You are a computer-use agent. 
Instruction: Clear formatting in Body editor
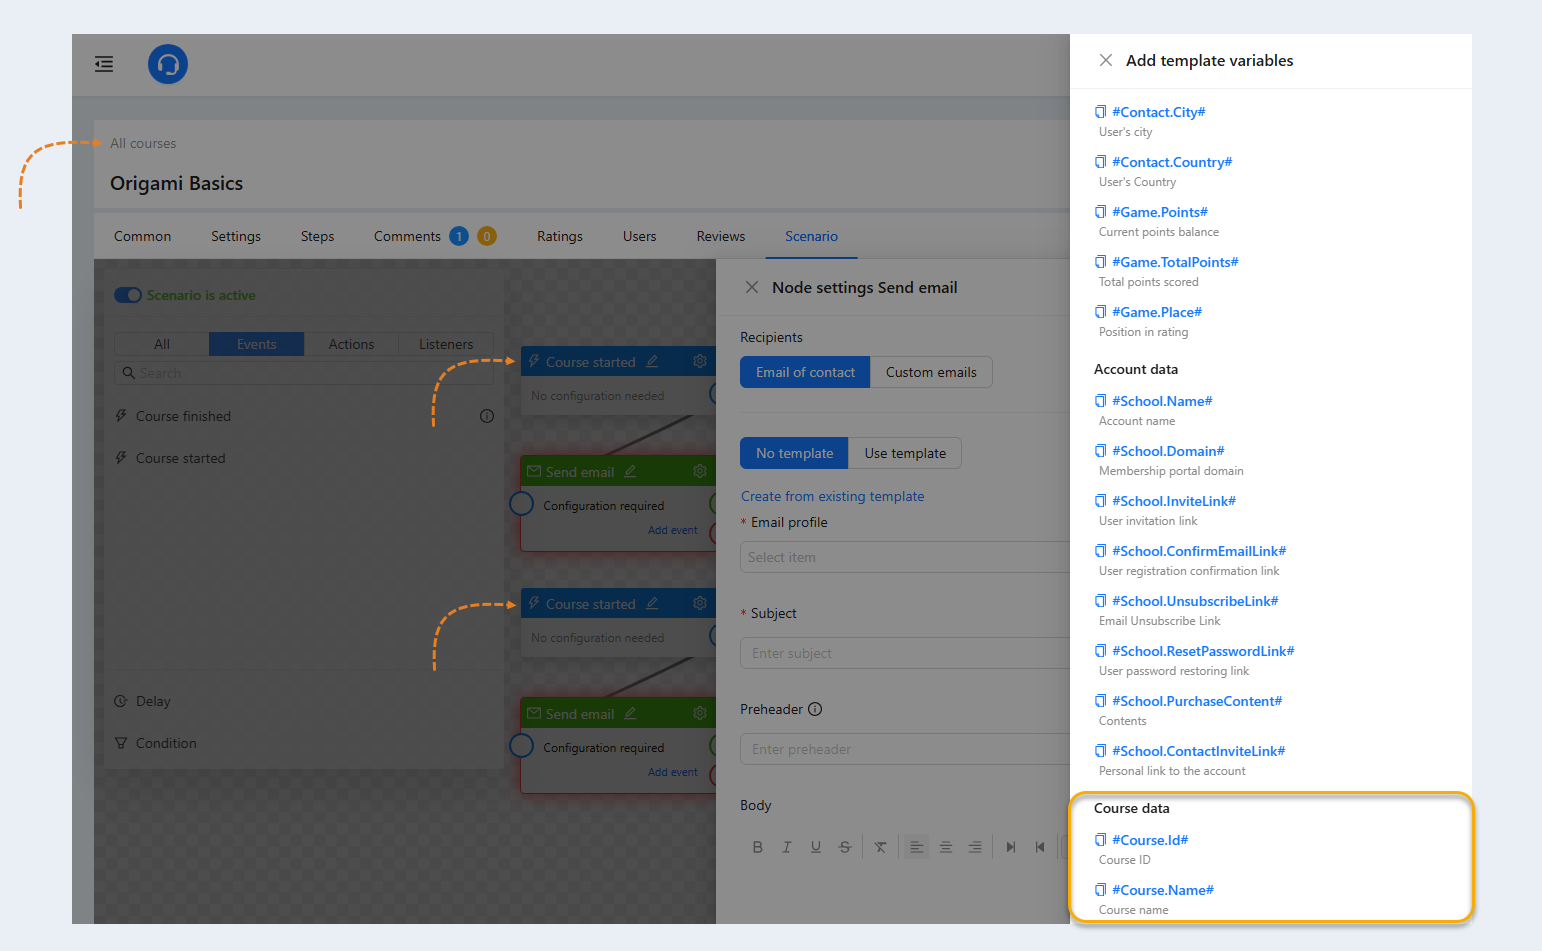pyautogui.click(x=880, y=847)
